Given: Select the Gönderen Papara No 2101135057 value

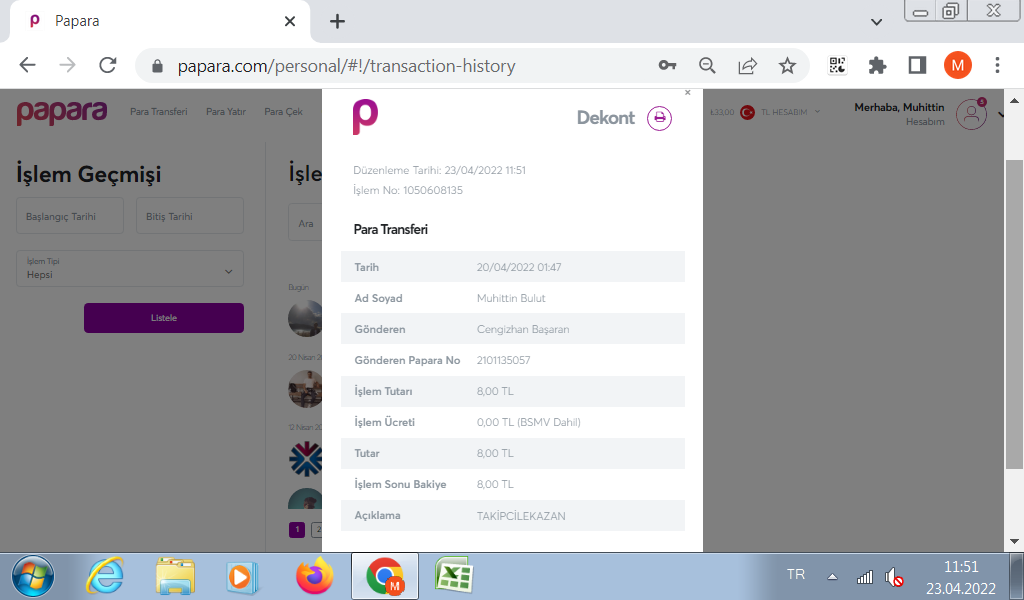Looking at the screenshot, I should (504, 360).
